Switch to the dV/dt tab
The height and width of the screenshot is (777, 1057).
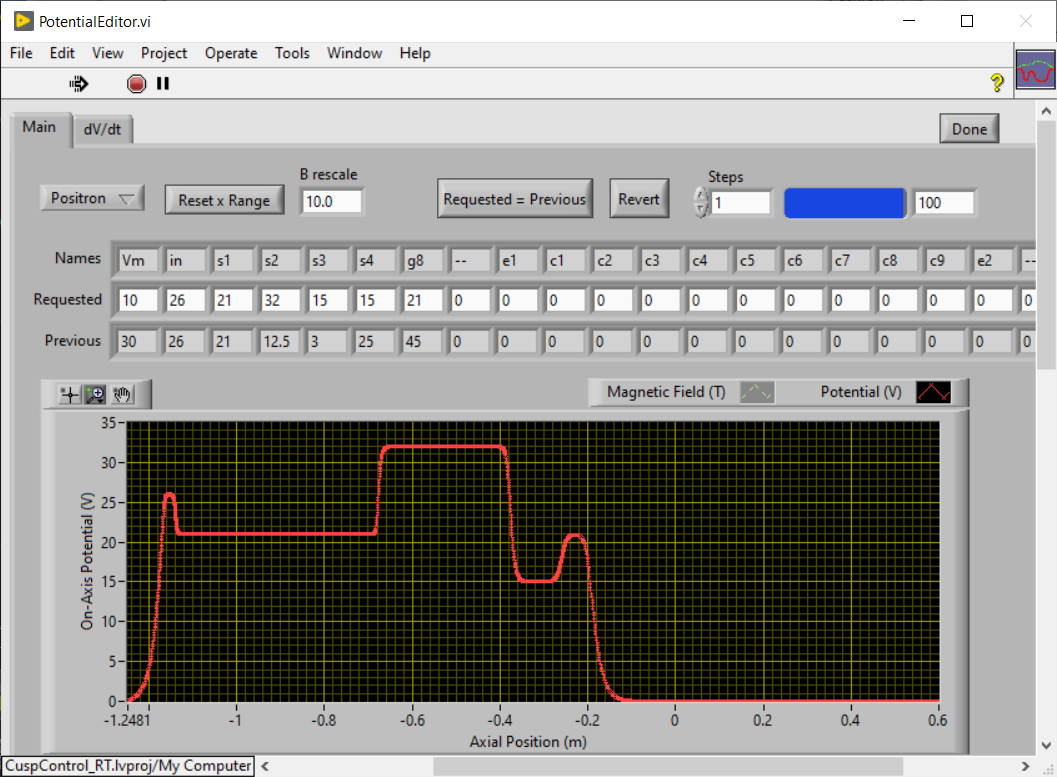click(102, 129)
